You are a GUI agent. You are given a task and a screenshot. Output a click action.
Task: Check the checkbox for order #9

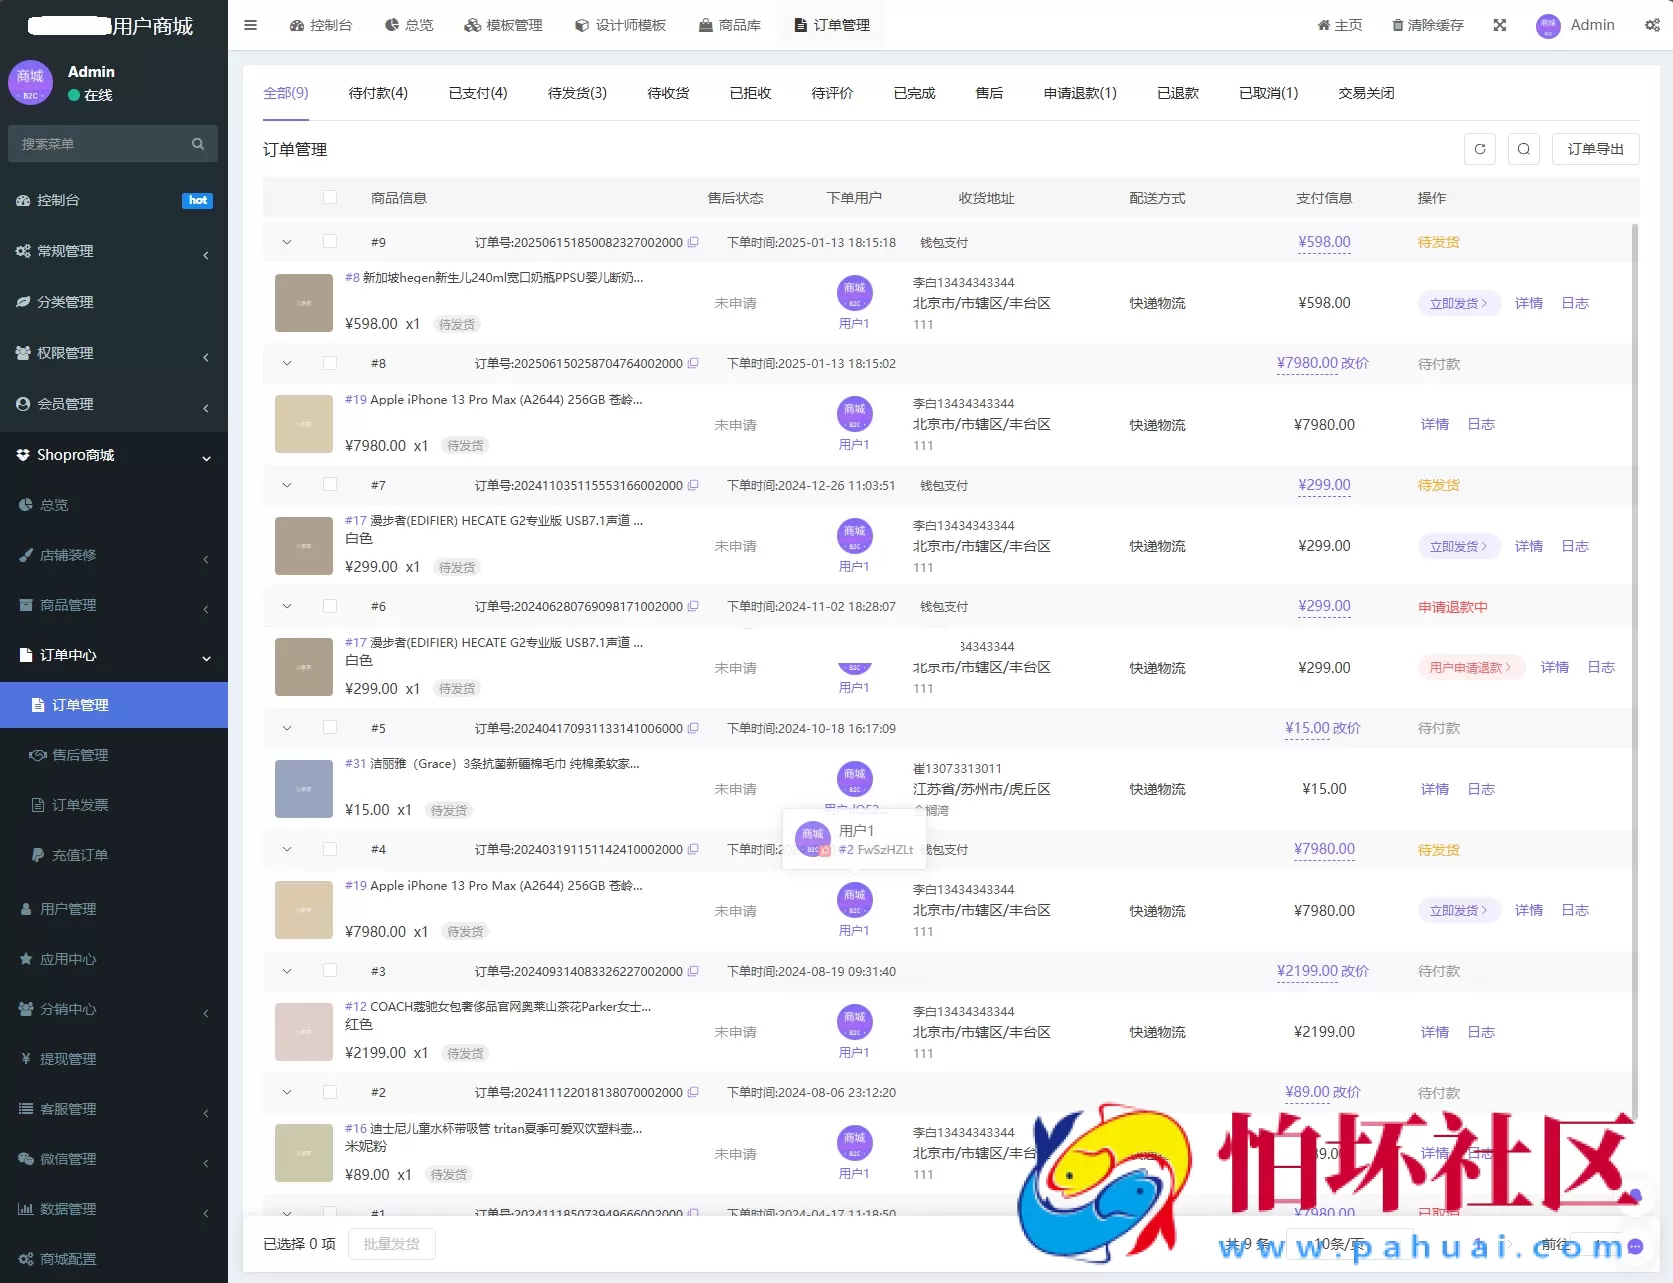click(x=331, y=241)
